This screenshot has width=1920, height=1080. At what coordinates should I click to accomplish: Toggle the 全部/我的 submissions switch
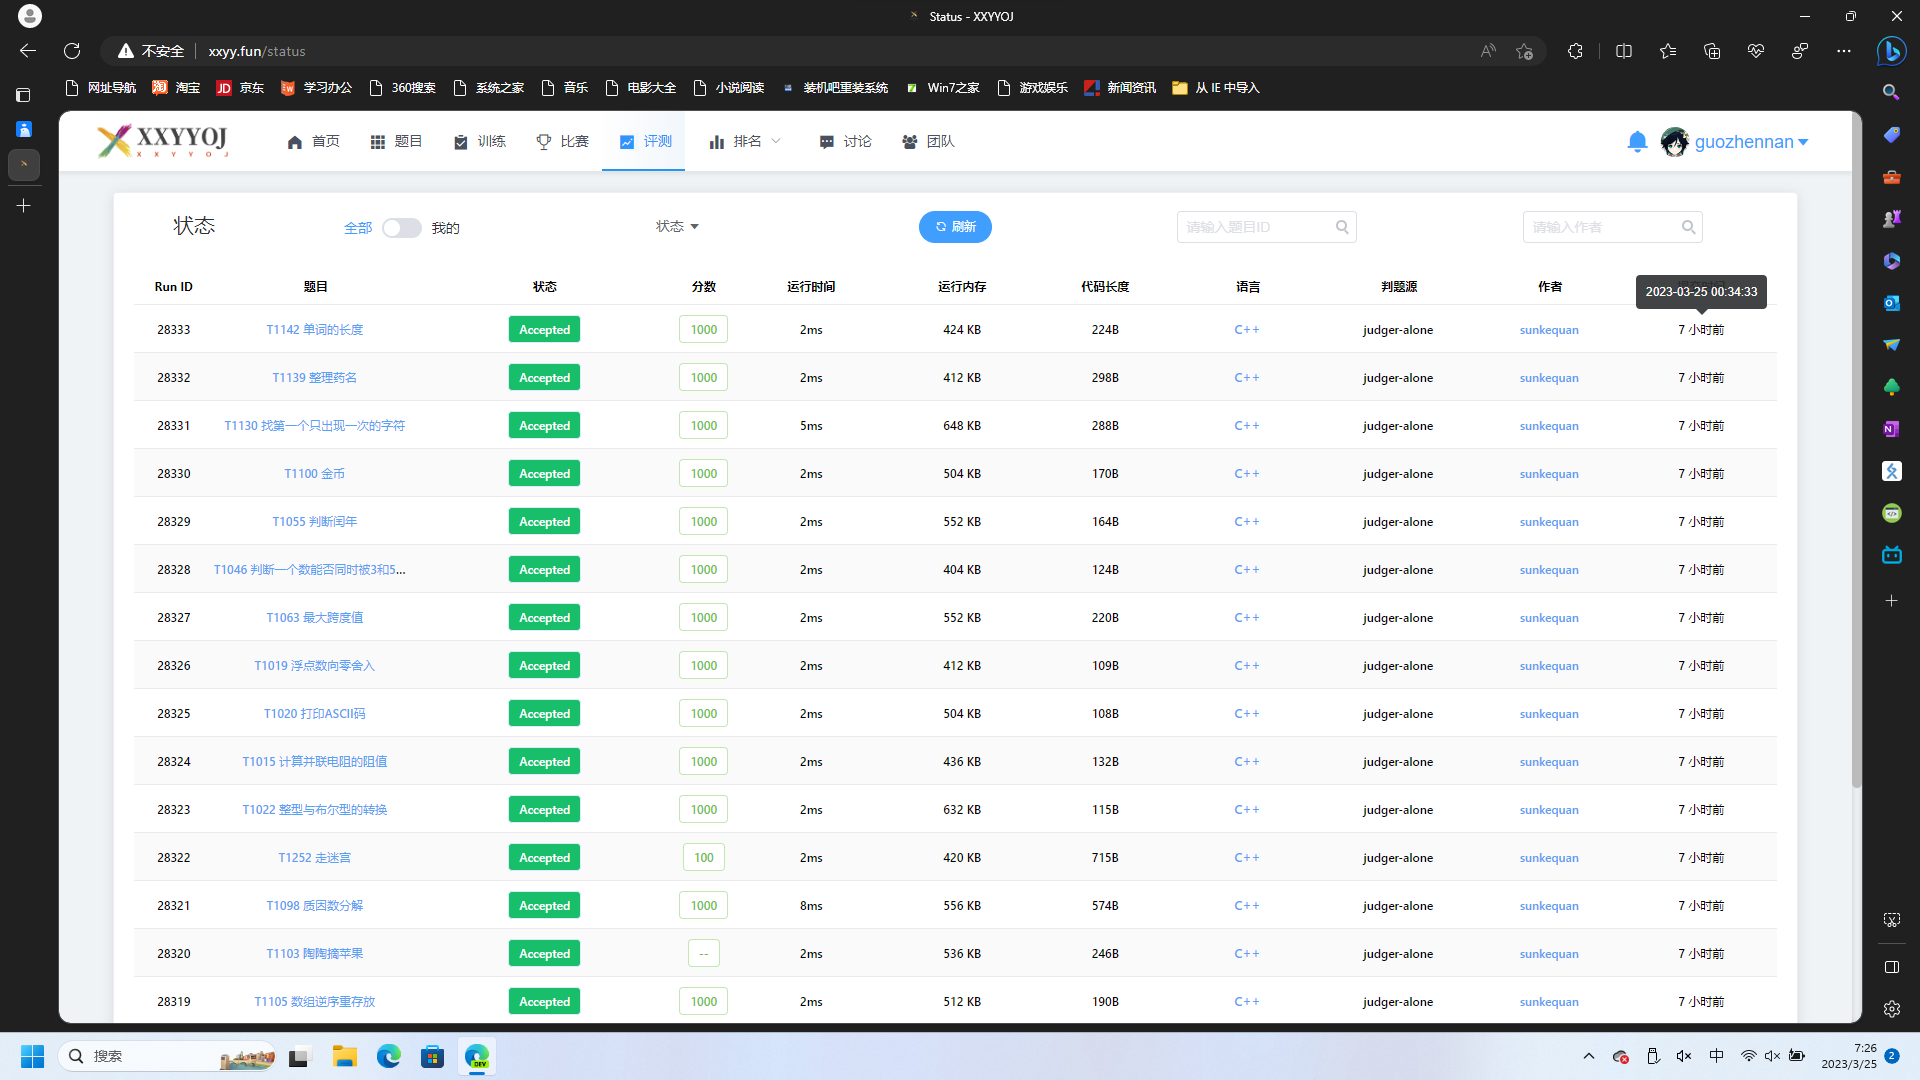pos(401,228)
